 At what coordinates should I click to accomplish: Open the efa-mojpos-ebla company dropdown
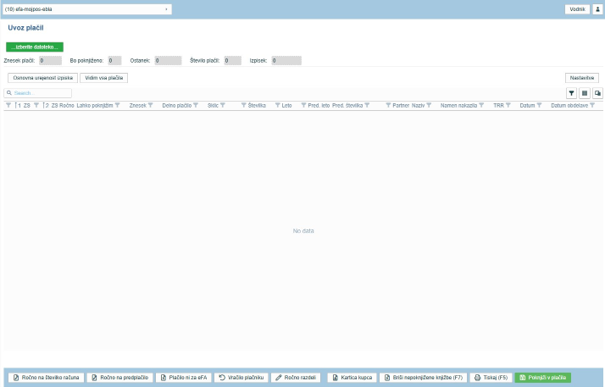87,9
